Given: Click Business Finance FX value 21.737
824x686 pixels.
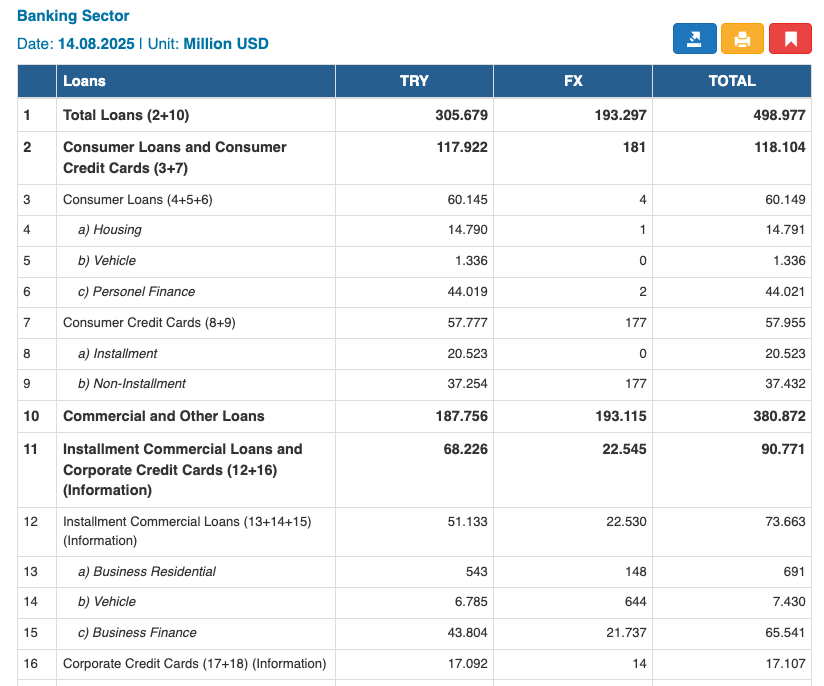Looking at the screenshot, I should coord(626,633).
